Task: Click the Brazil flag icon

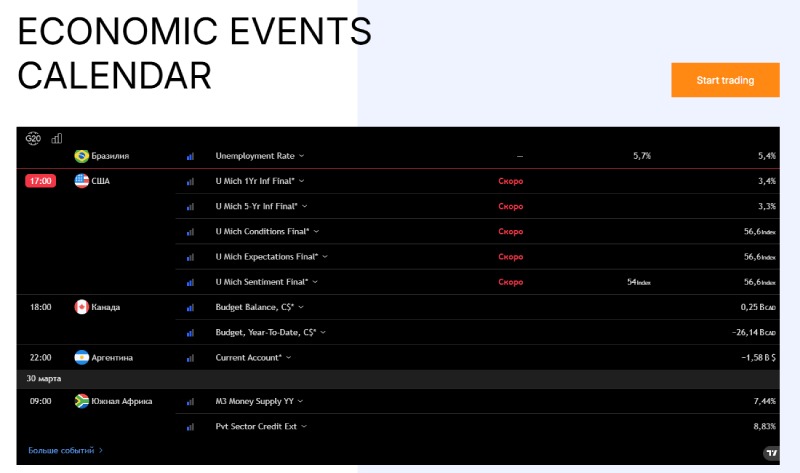Action: tap(82, 156)
